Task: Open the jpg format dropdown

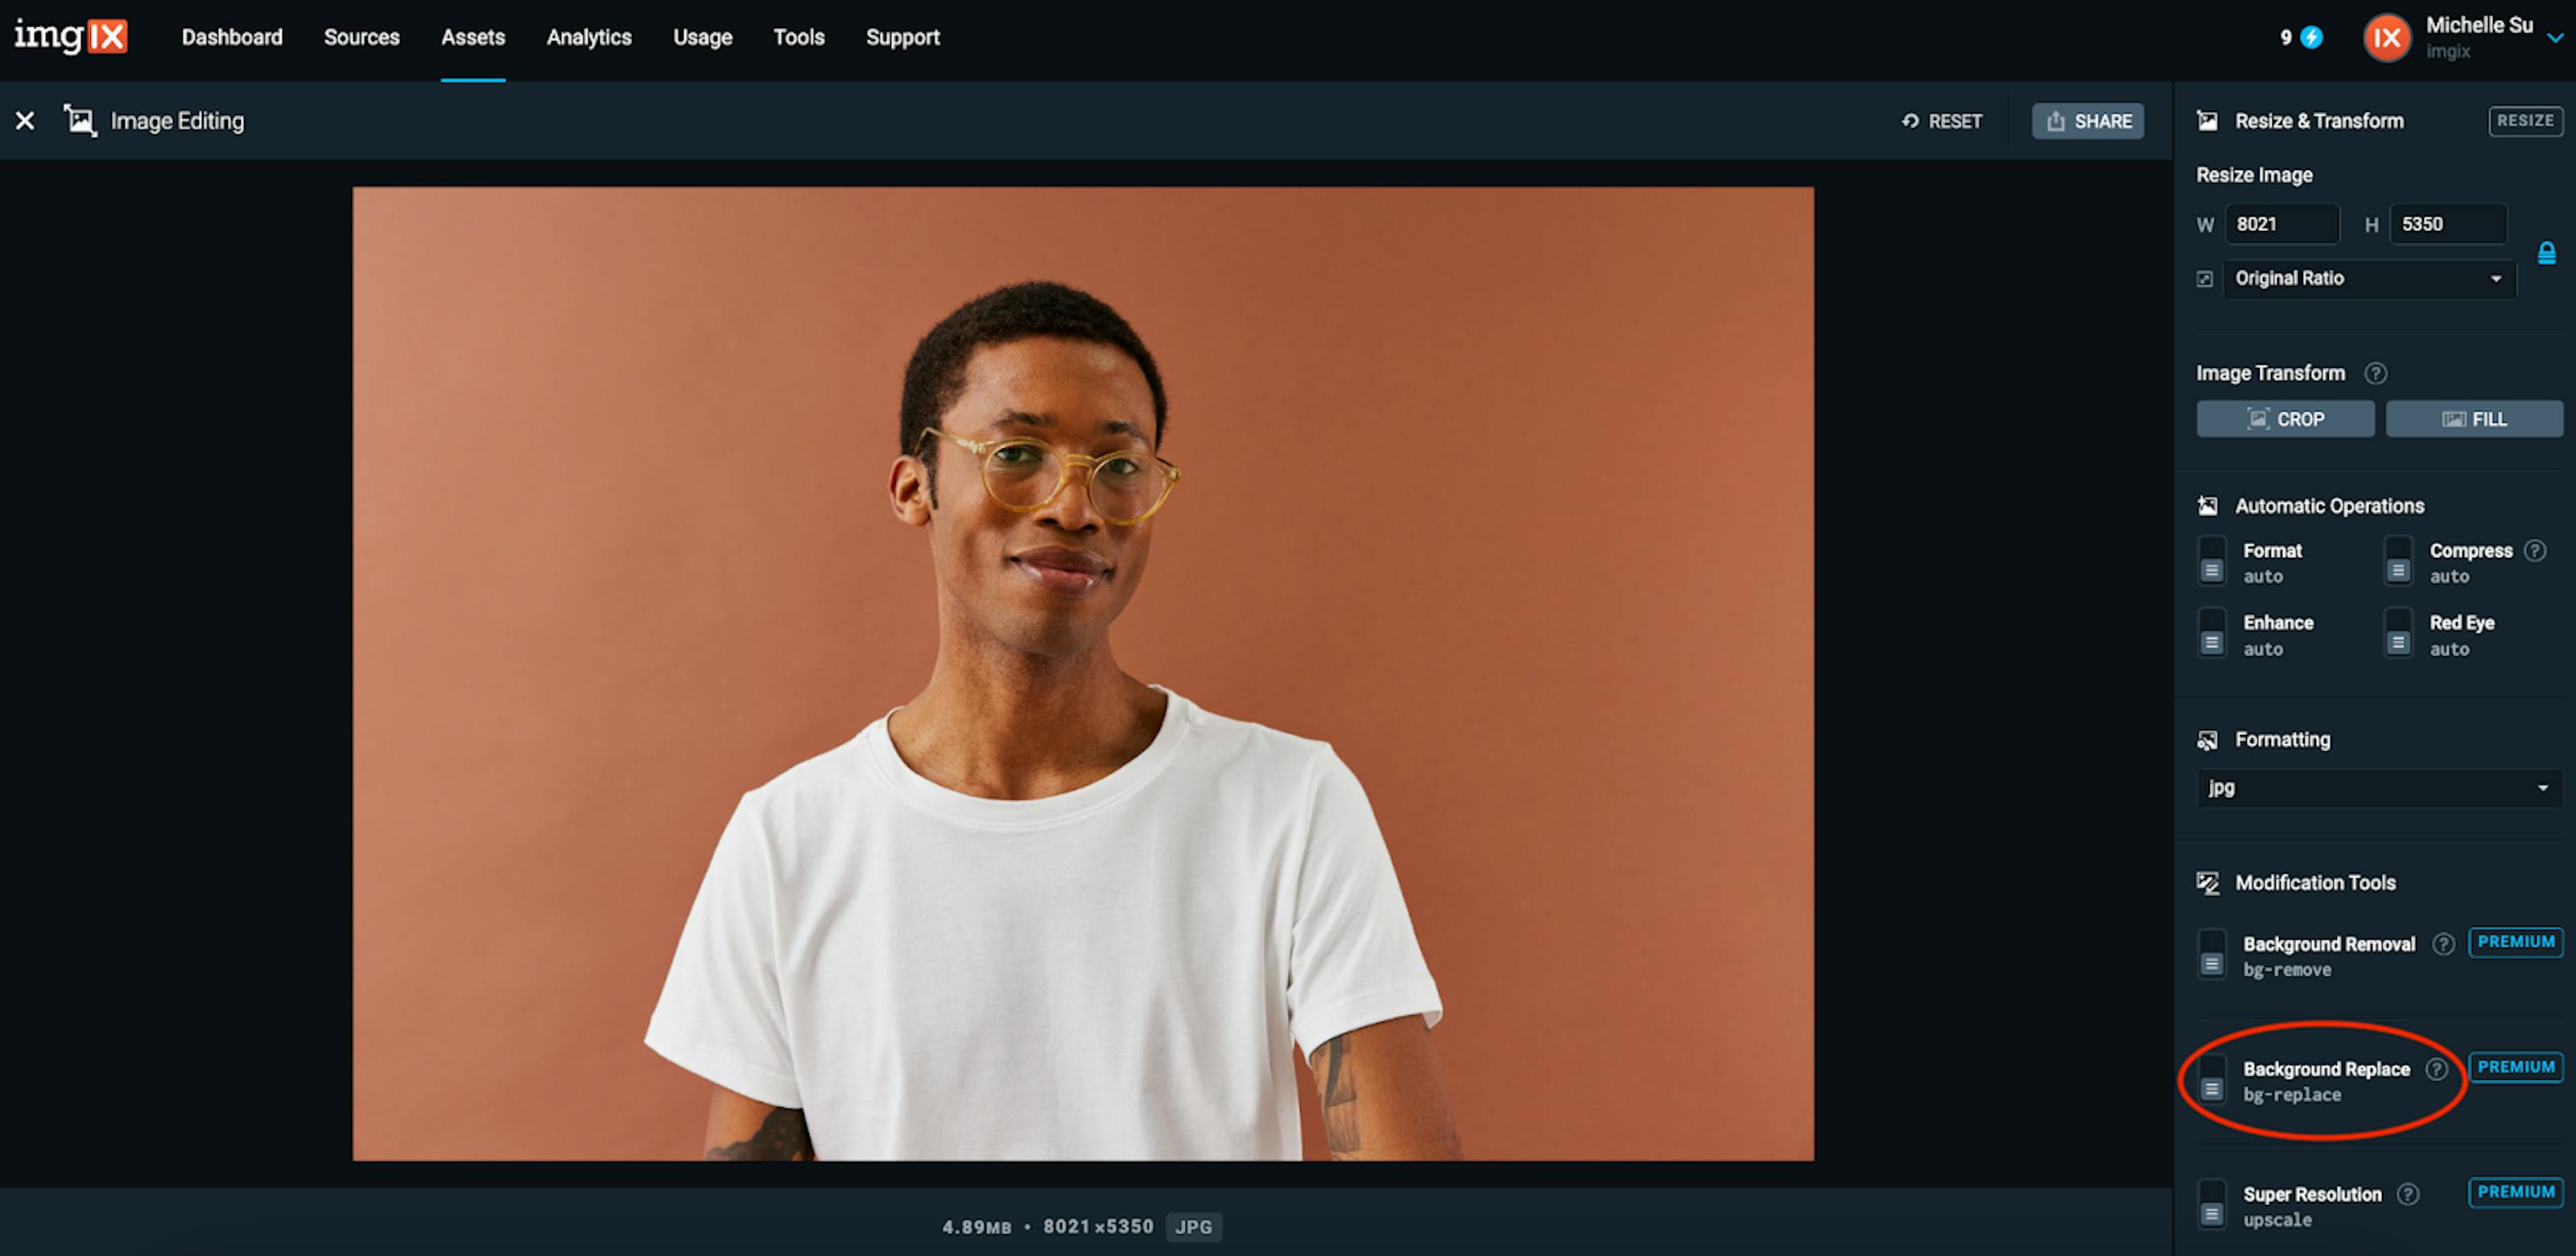Action: click(x=2379, y=789)
